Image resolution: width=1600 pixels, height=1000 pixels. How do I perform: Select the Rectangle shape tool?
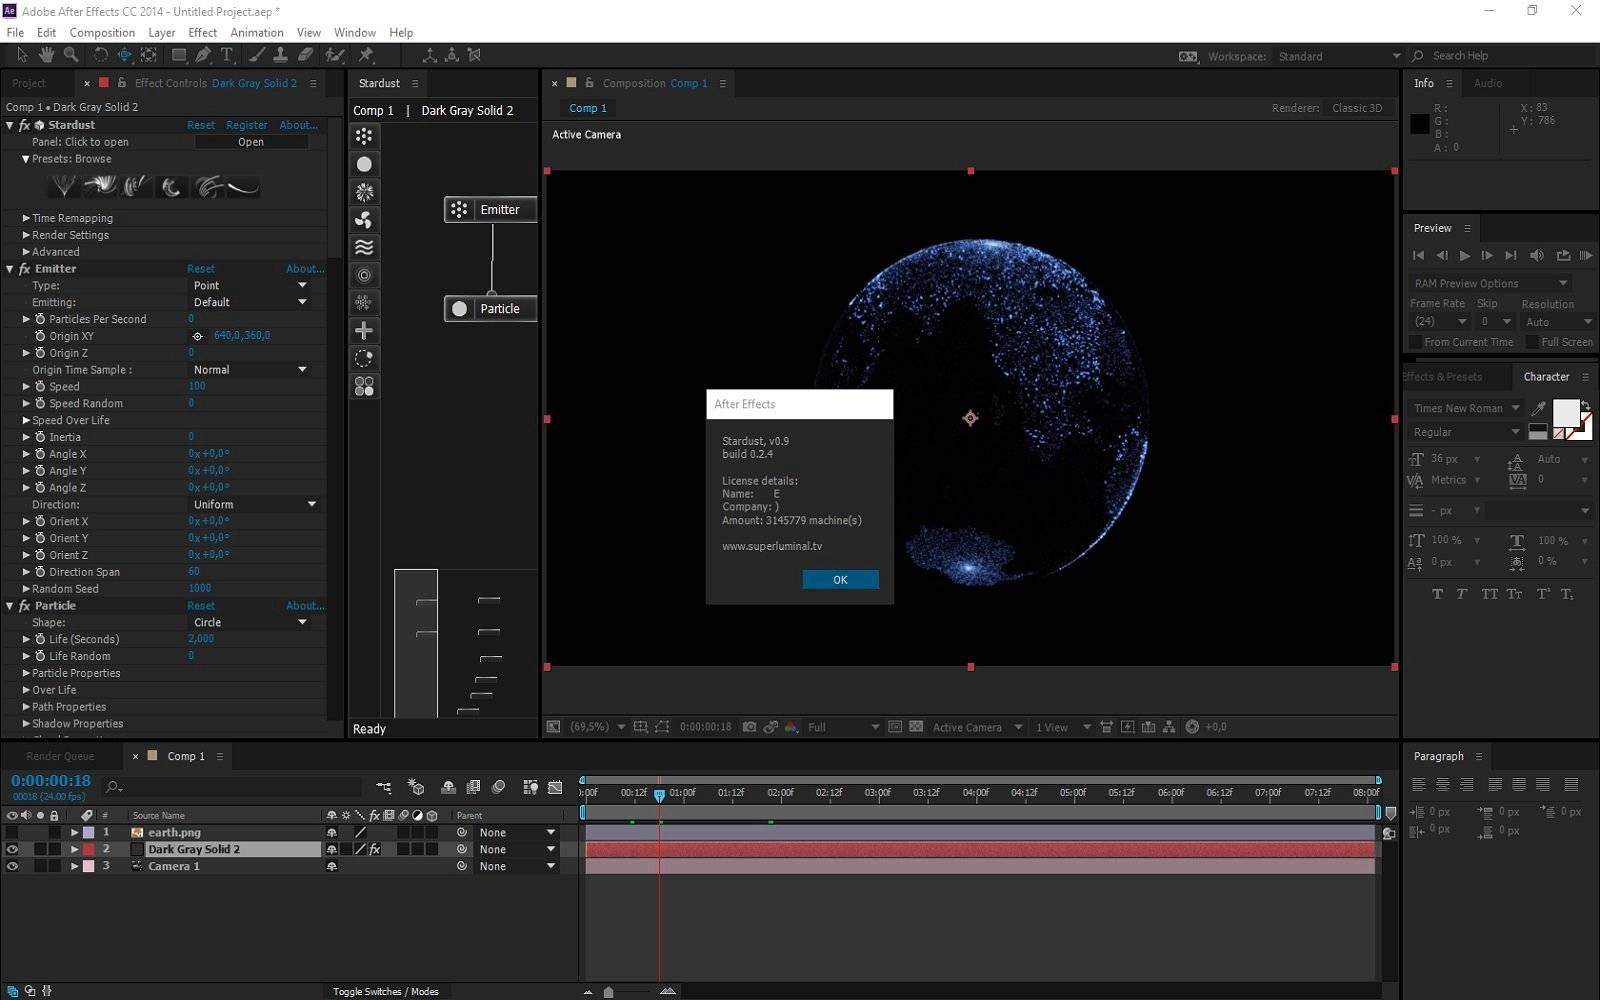pyautogui.click(x=179, y=55)
